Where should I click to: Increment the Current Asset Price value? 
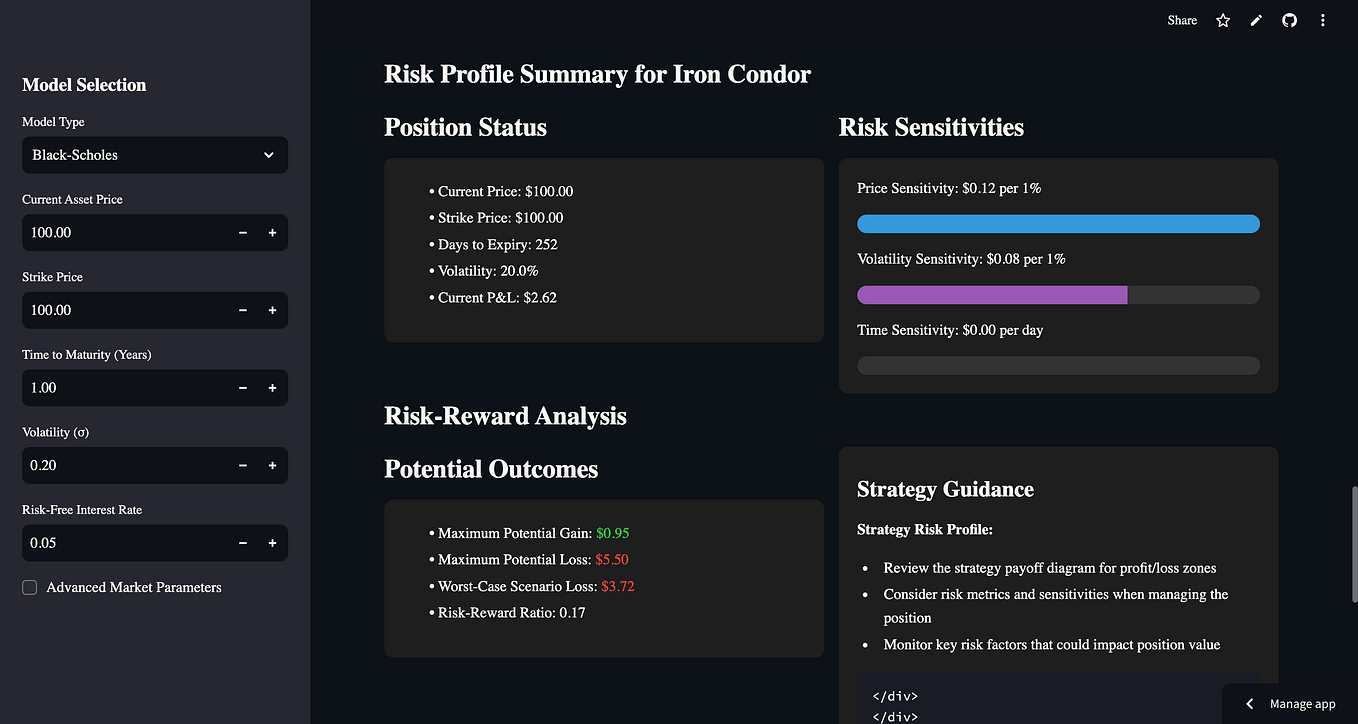(x=271, y=232)
